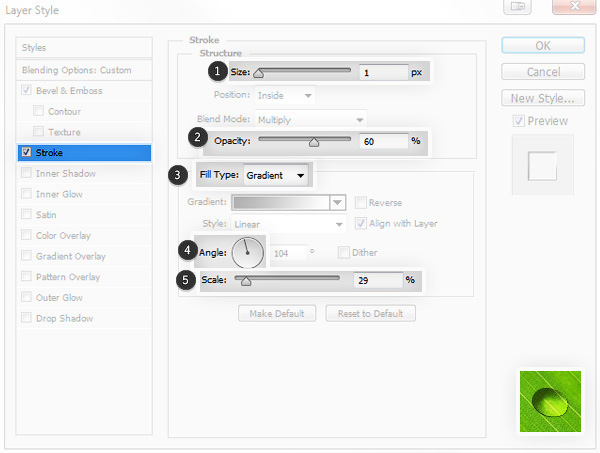This screenshot has width=600, height=453.
Task: Click Reset to Default button
Action: coord(370,313)
